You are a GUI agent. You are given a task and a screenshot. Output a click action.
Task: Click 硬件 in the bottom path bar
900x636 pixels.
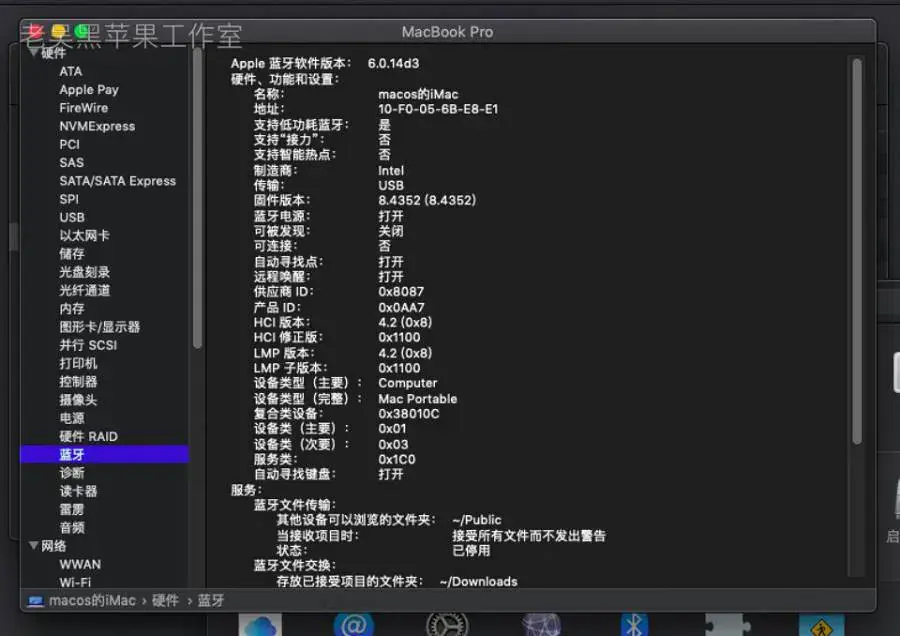pyautogui.click(x=165, y=600)
